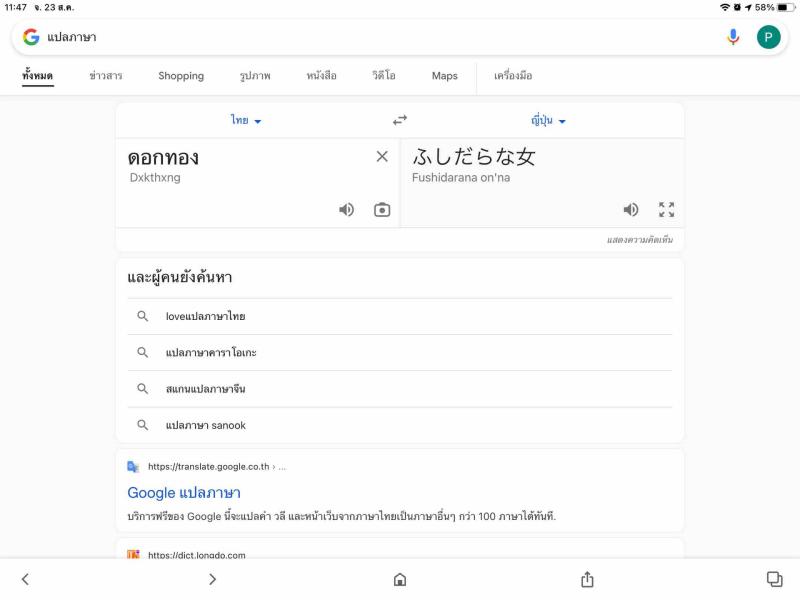Open the green P profile avatar
Screen dimensions: 800x600
768,37
